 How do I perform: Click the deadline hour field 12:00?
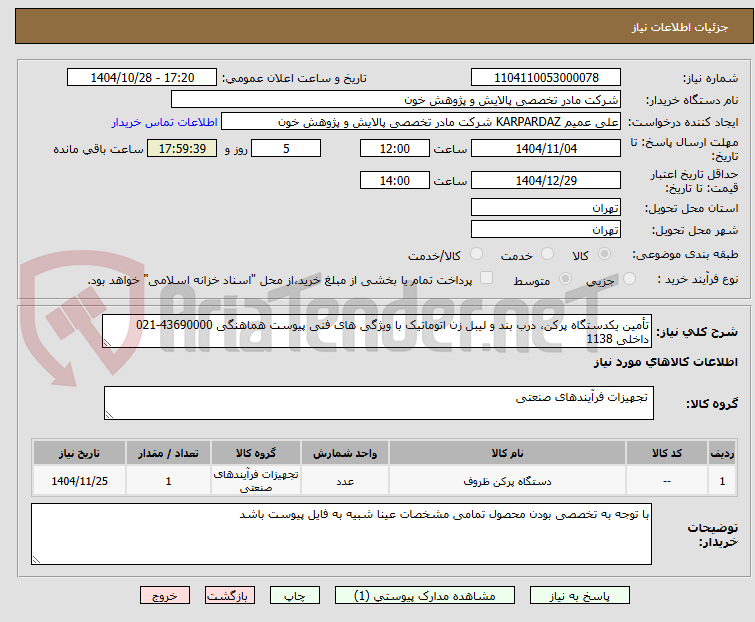(x=395, y=148)
